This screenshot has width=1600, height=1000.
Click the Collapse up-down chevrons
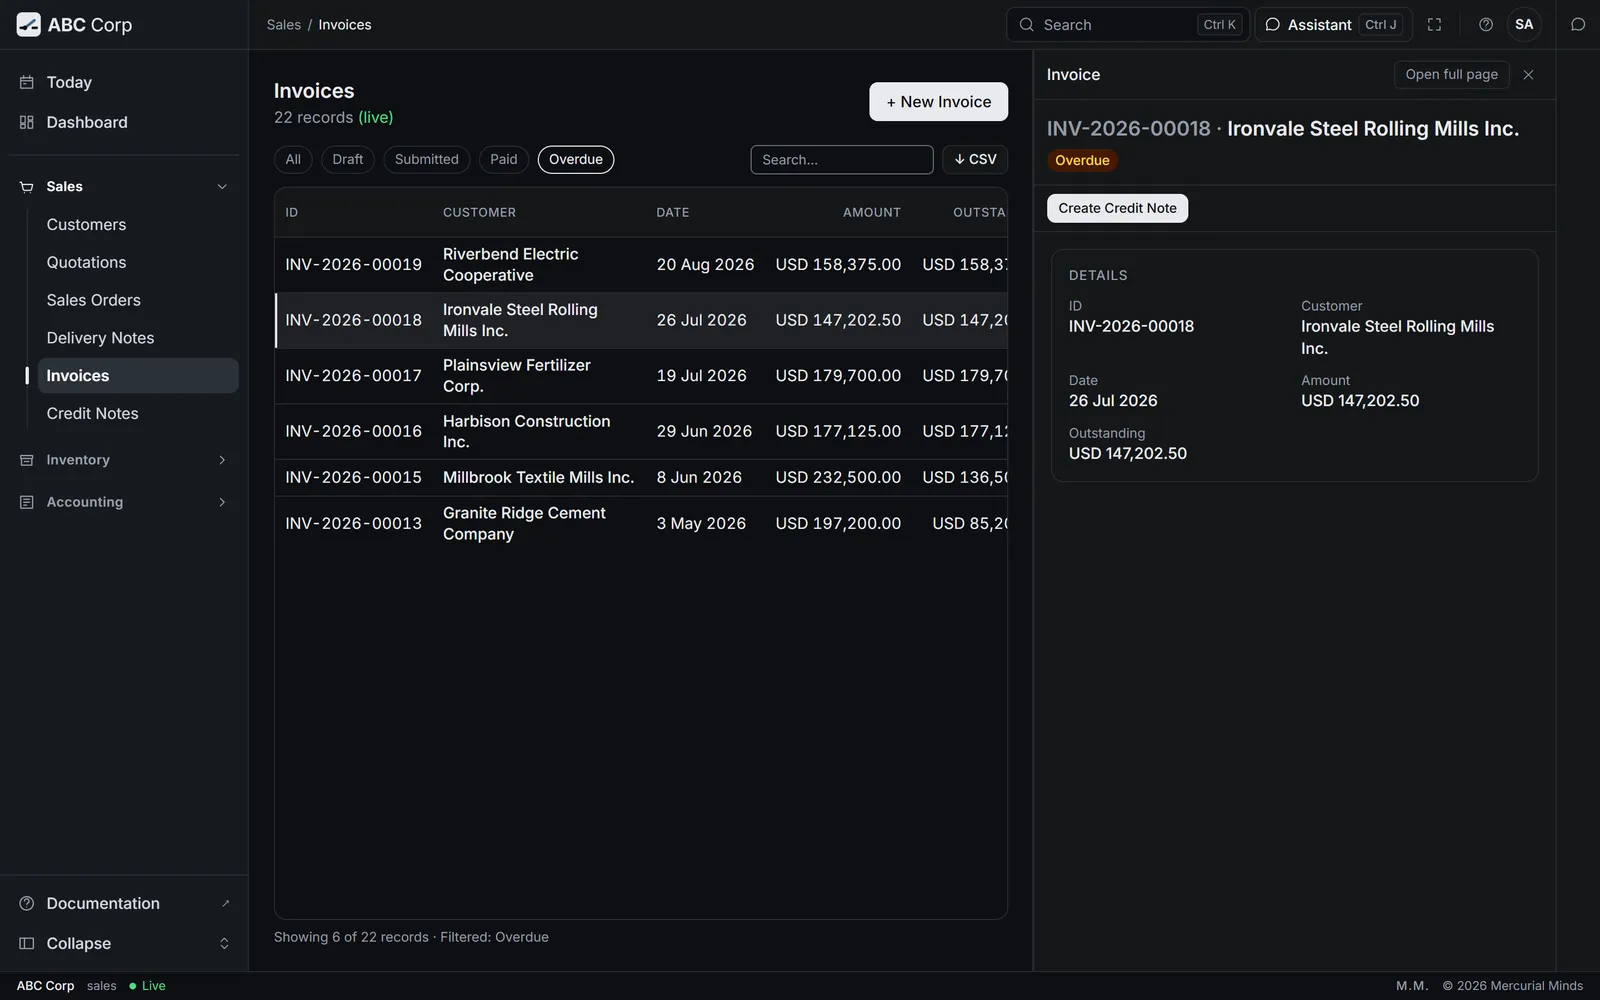pyautogui.click(x=224, y=943)
